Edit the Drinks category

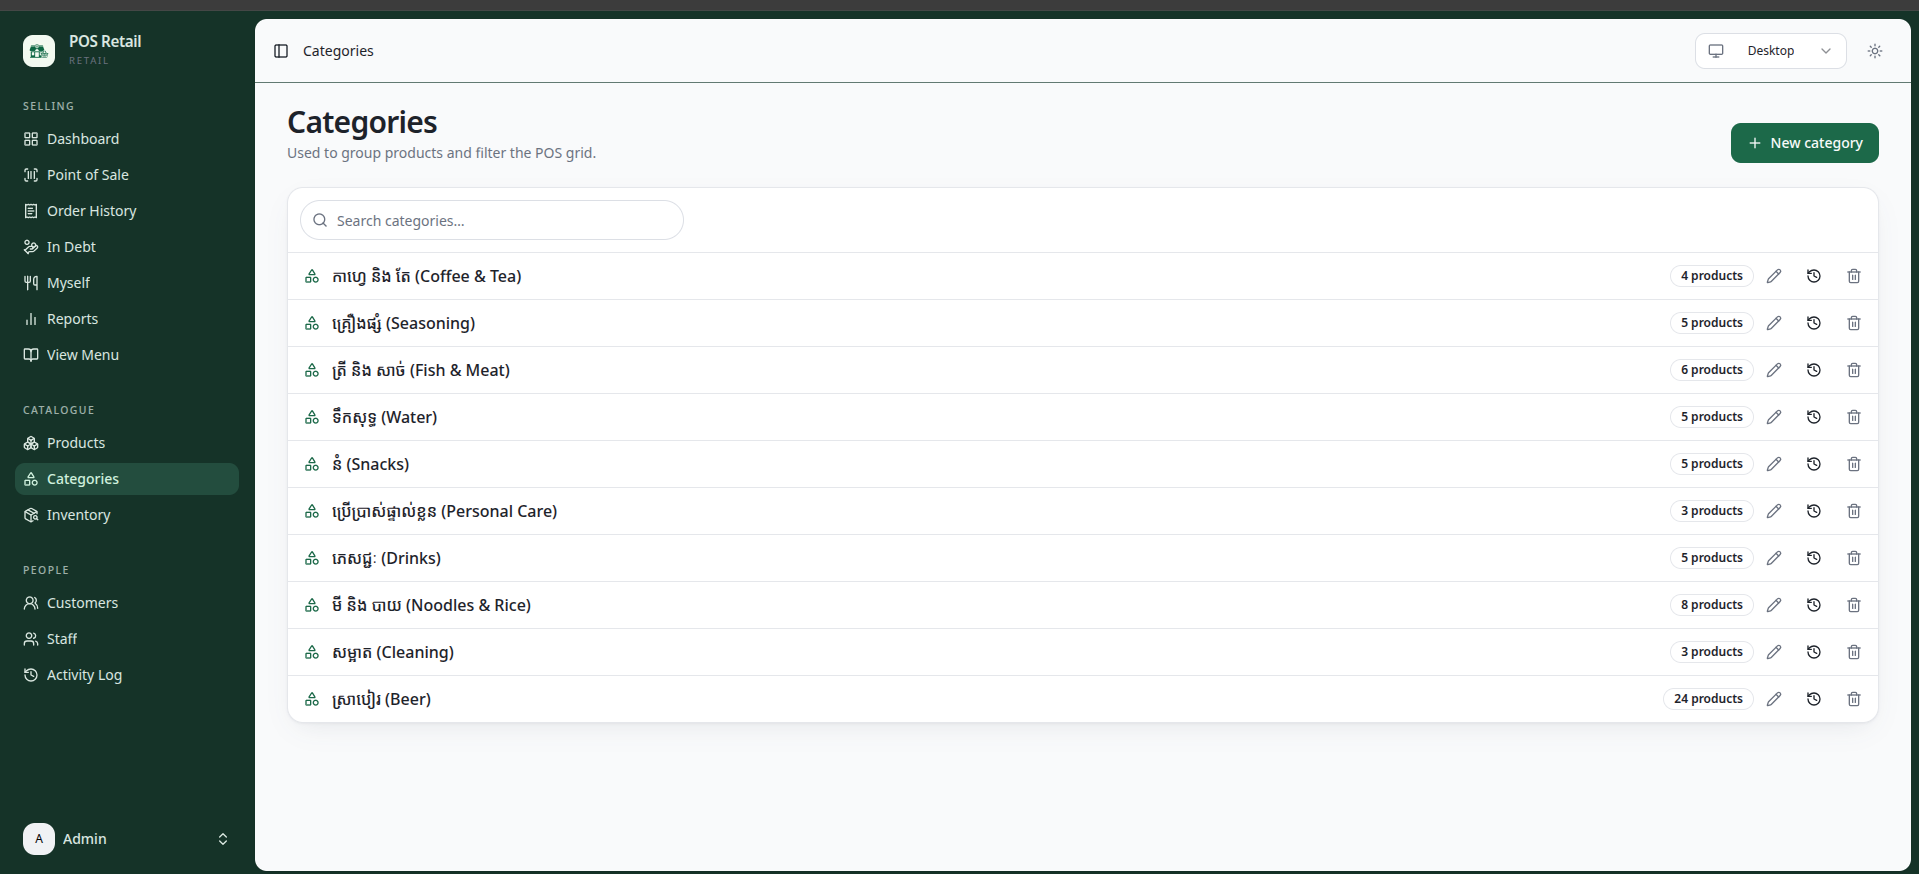[1774, 558]
